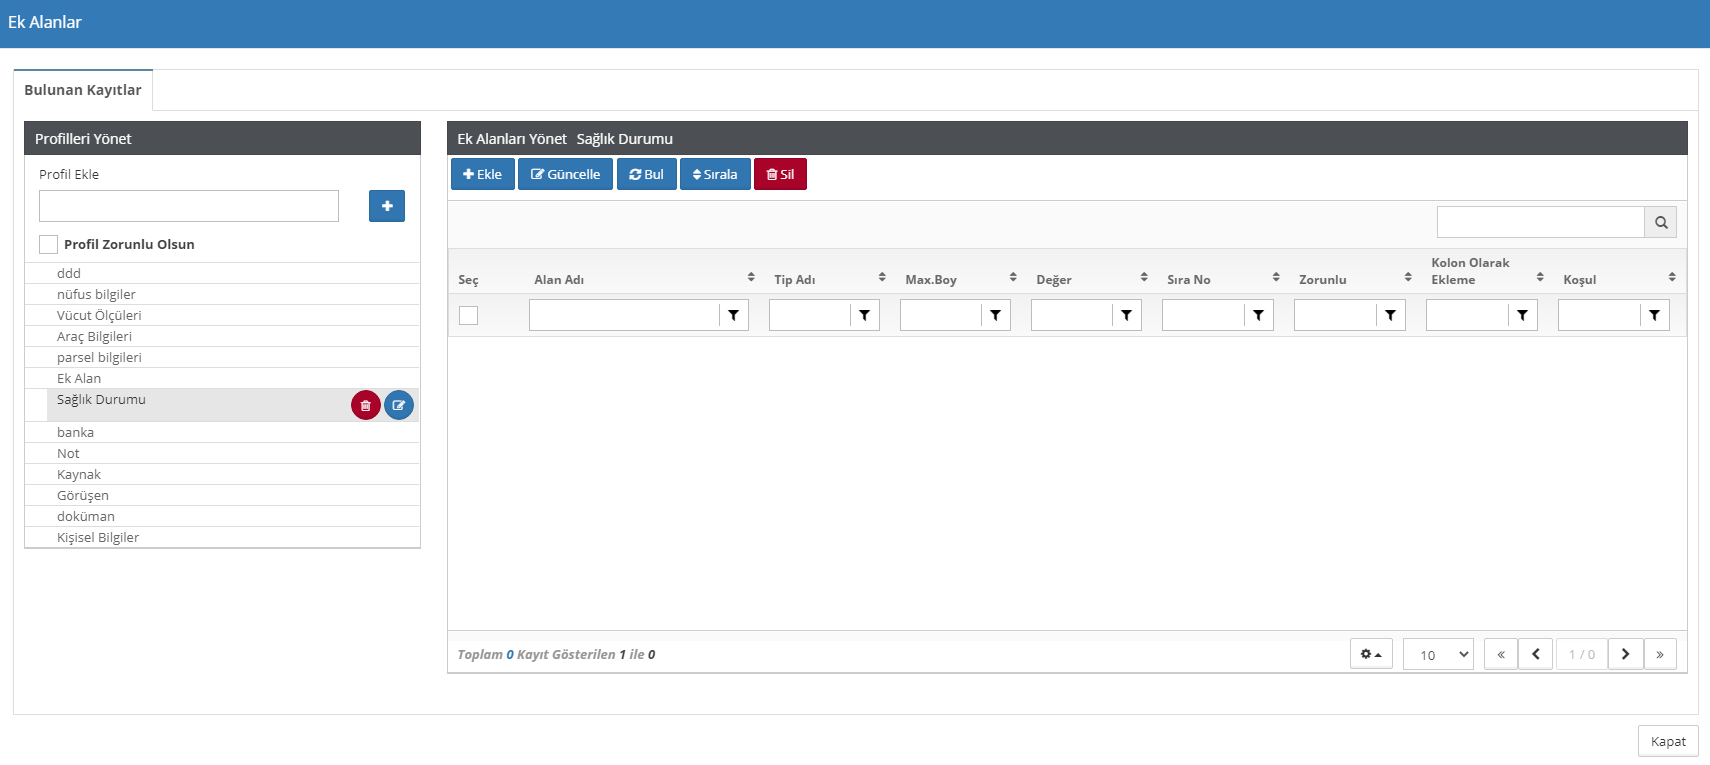Go to the next page arrow in pagination
This screenshot has width=1710, height=765.
pos(1625,654)
